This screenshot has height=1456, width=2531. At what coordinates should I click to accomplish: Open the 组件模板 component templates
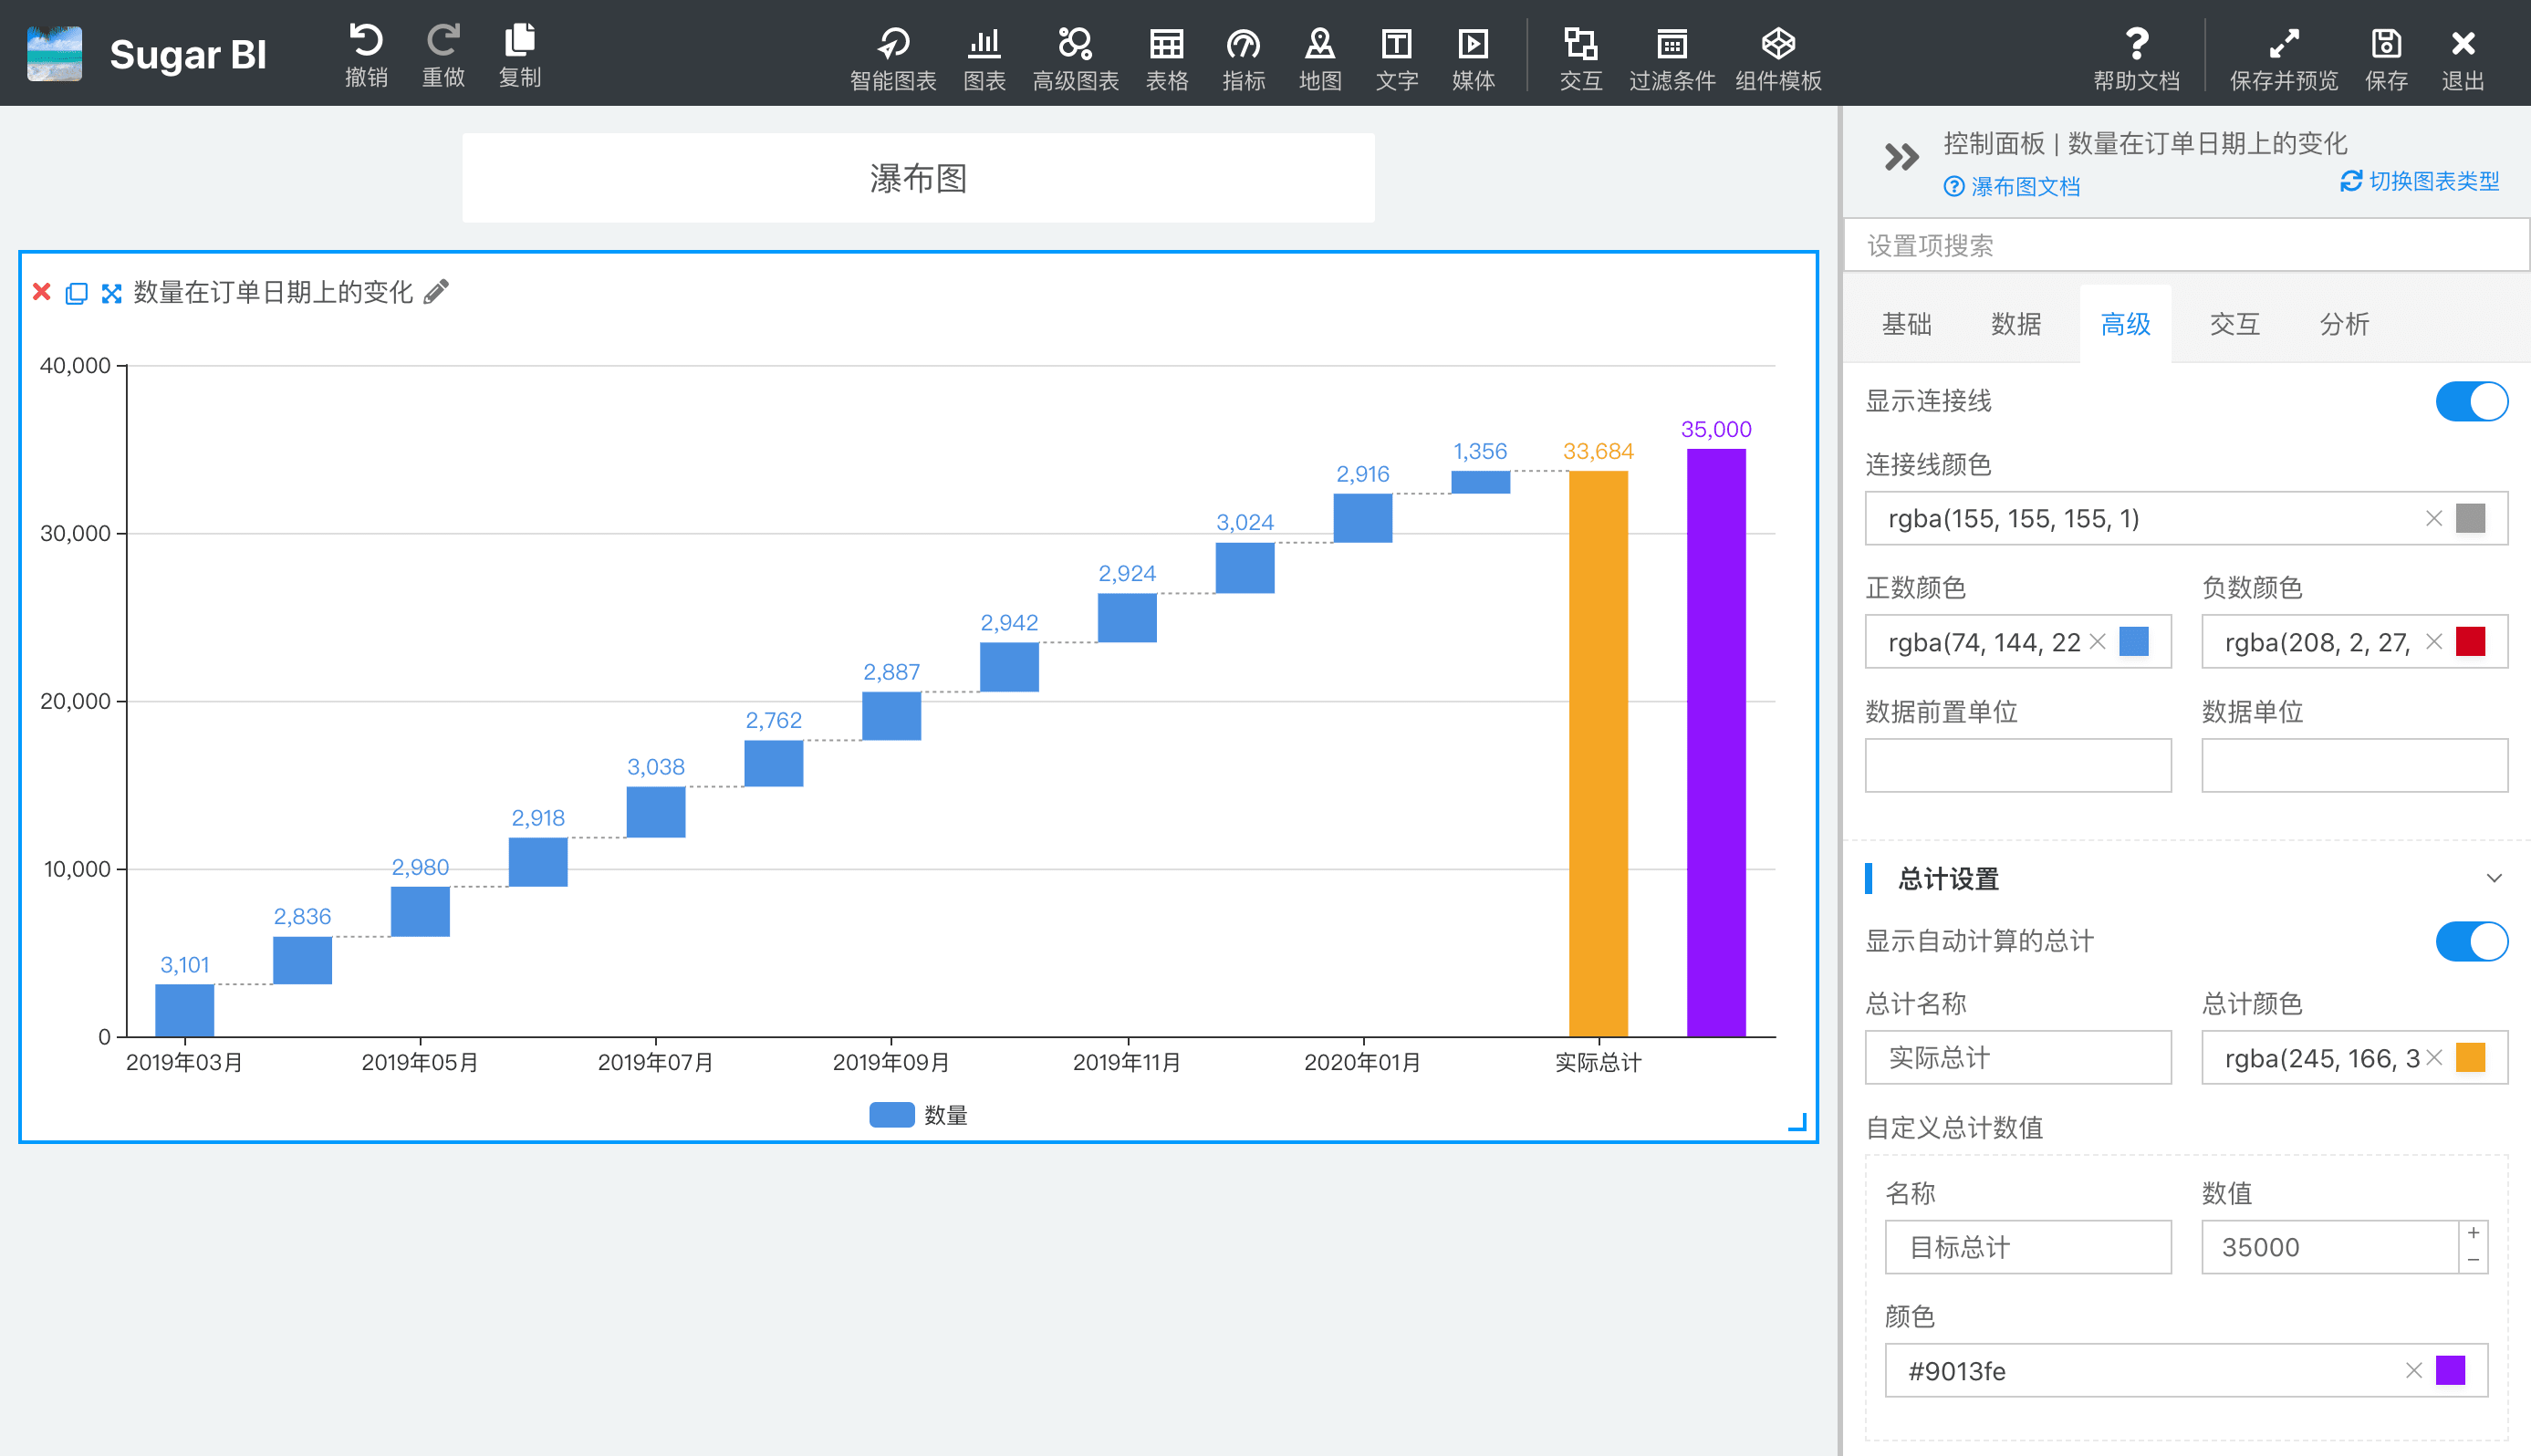point(1778,58)
